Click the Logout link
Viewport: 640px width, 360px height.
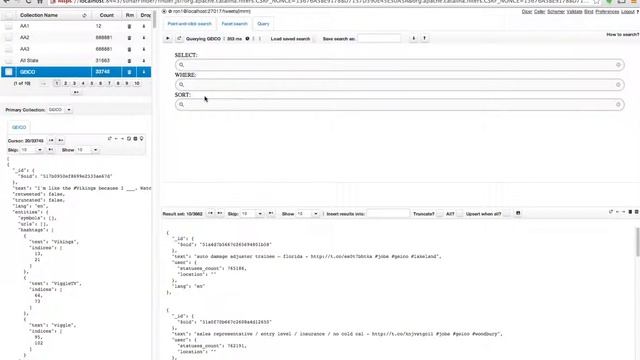coord(628,11)
